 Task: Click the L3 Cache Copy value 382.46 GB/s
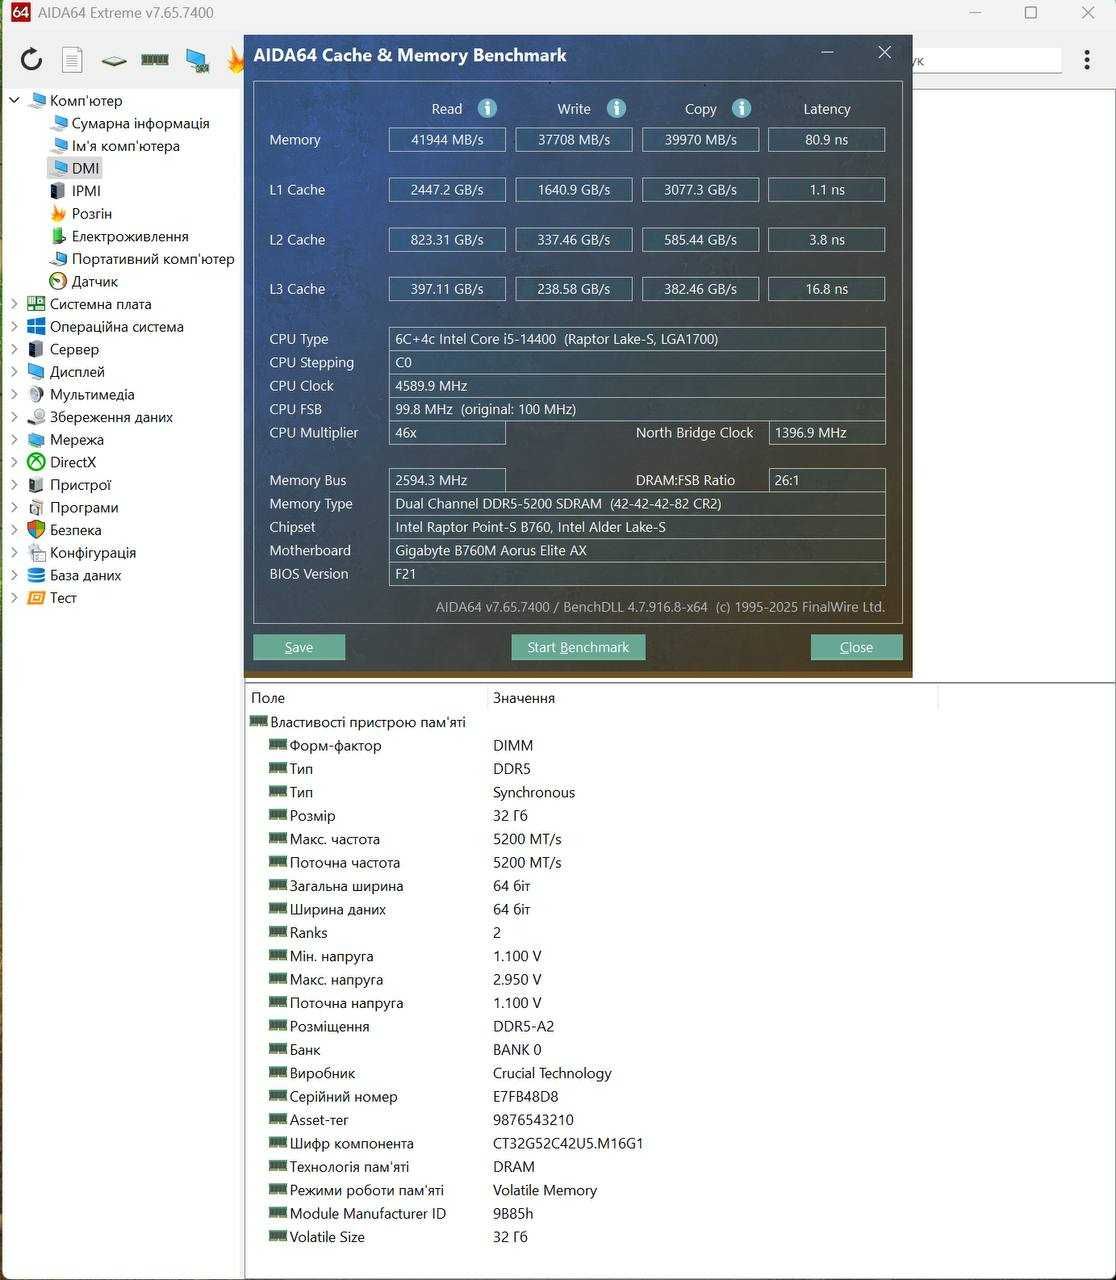(x=700, y=289)
